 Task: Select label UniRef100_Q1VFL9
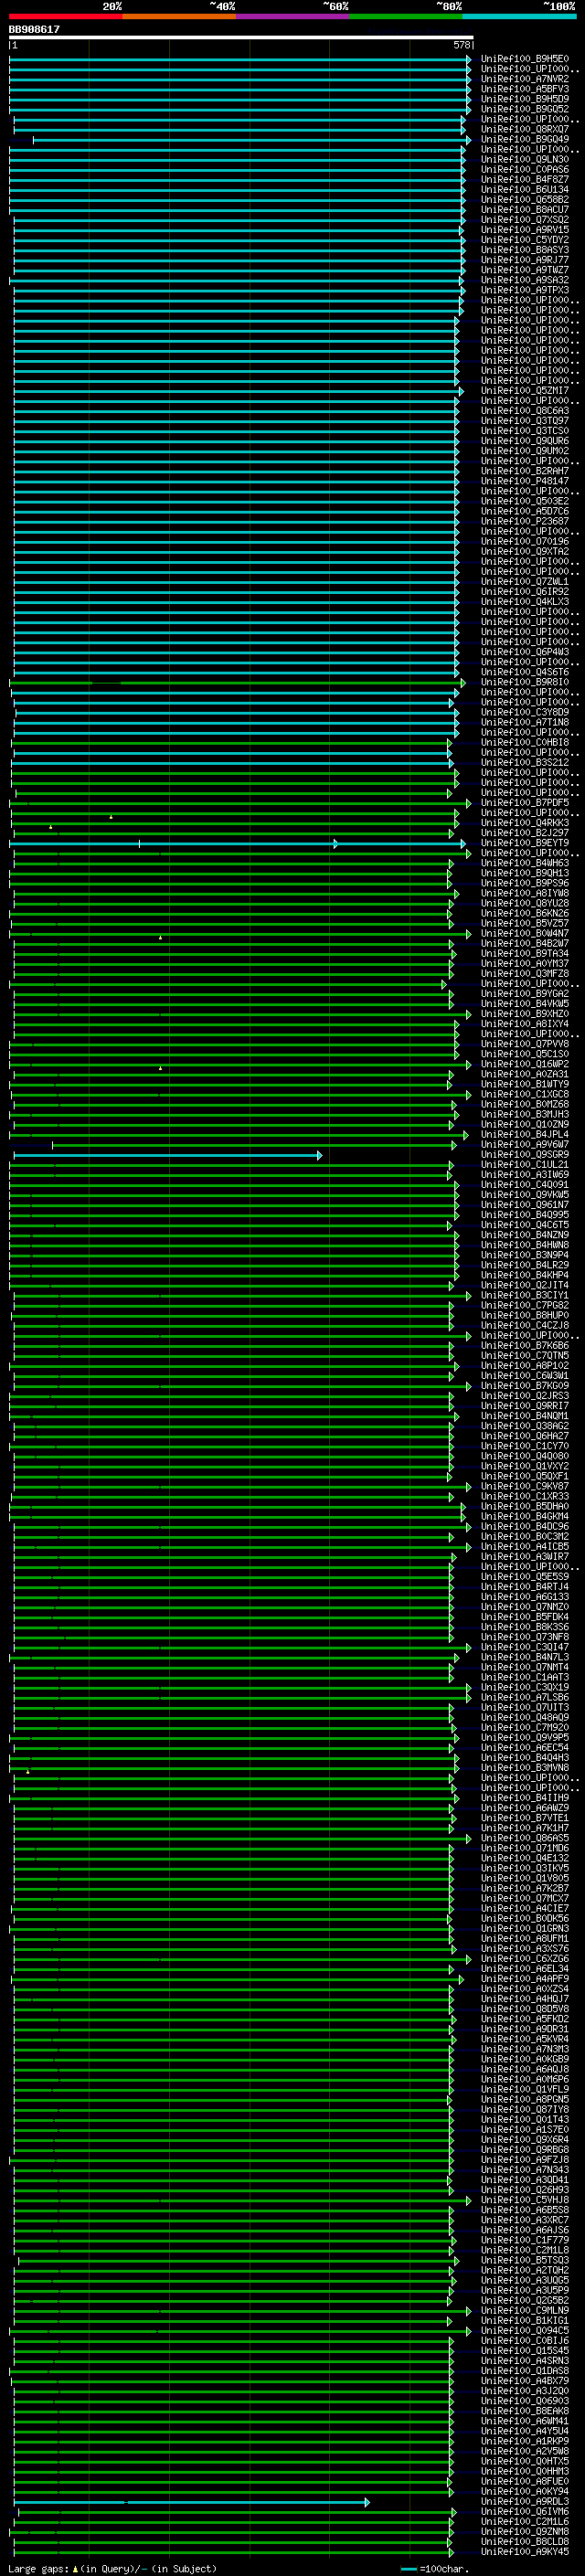pos(524,2089)
